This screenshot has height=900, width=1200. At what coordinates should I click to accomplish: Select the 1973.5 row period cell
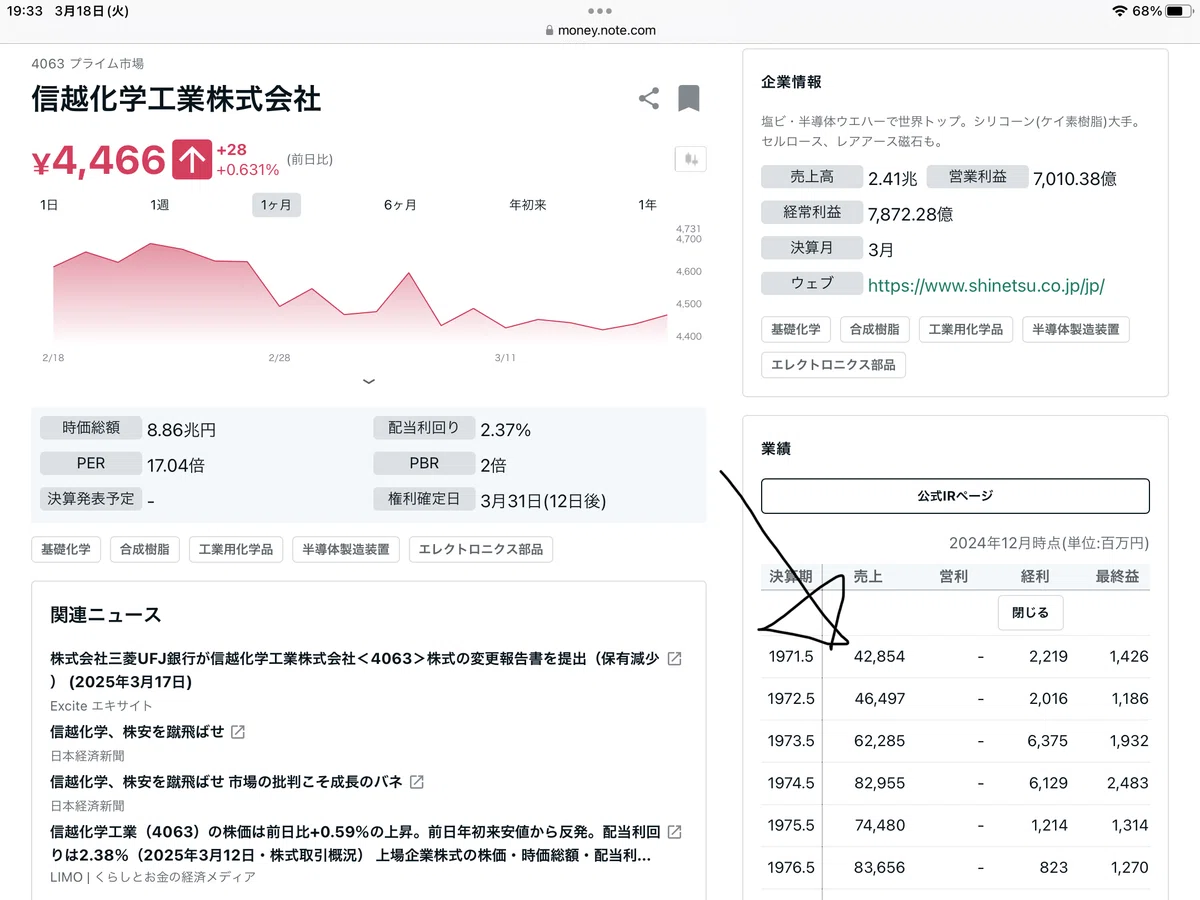tap(791, 741)
